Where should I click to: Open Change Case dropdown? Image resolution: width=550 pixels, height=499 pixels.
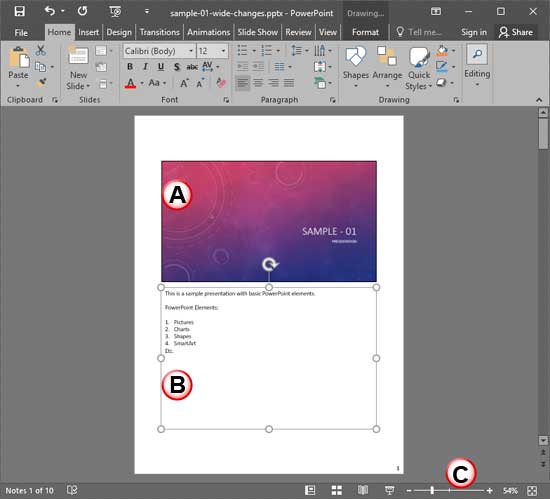tap(157, 83)
